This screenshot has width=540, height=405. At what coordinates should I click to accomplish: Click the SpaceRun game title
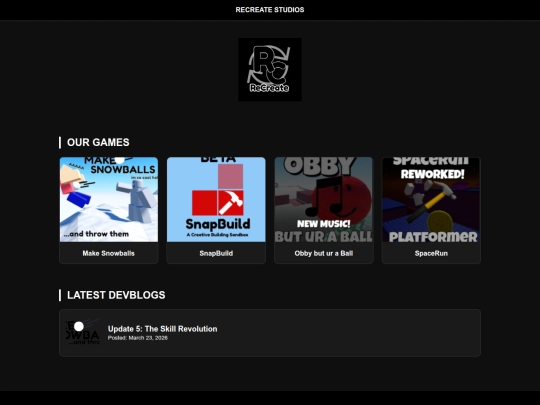click(431, 253)
